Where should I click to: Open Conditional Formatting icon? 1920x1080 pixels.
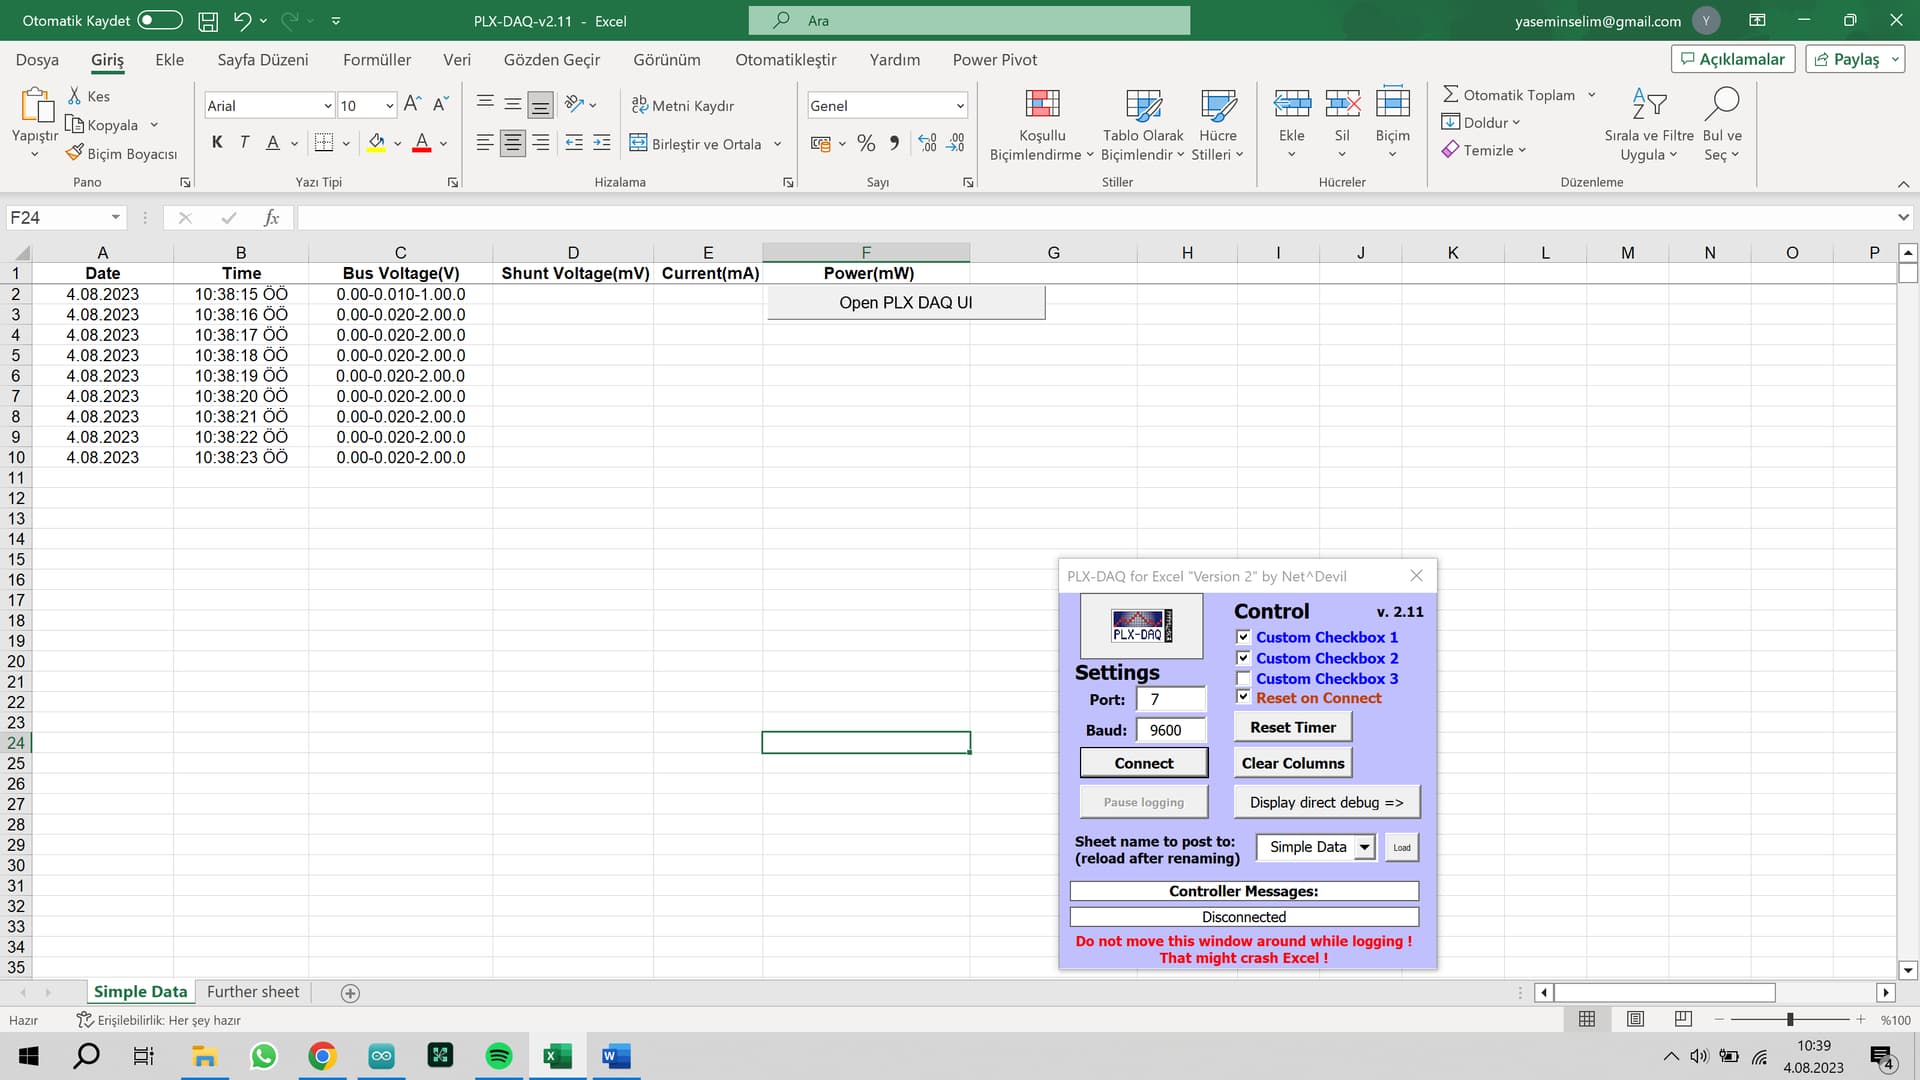tap(1042, 104)
